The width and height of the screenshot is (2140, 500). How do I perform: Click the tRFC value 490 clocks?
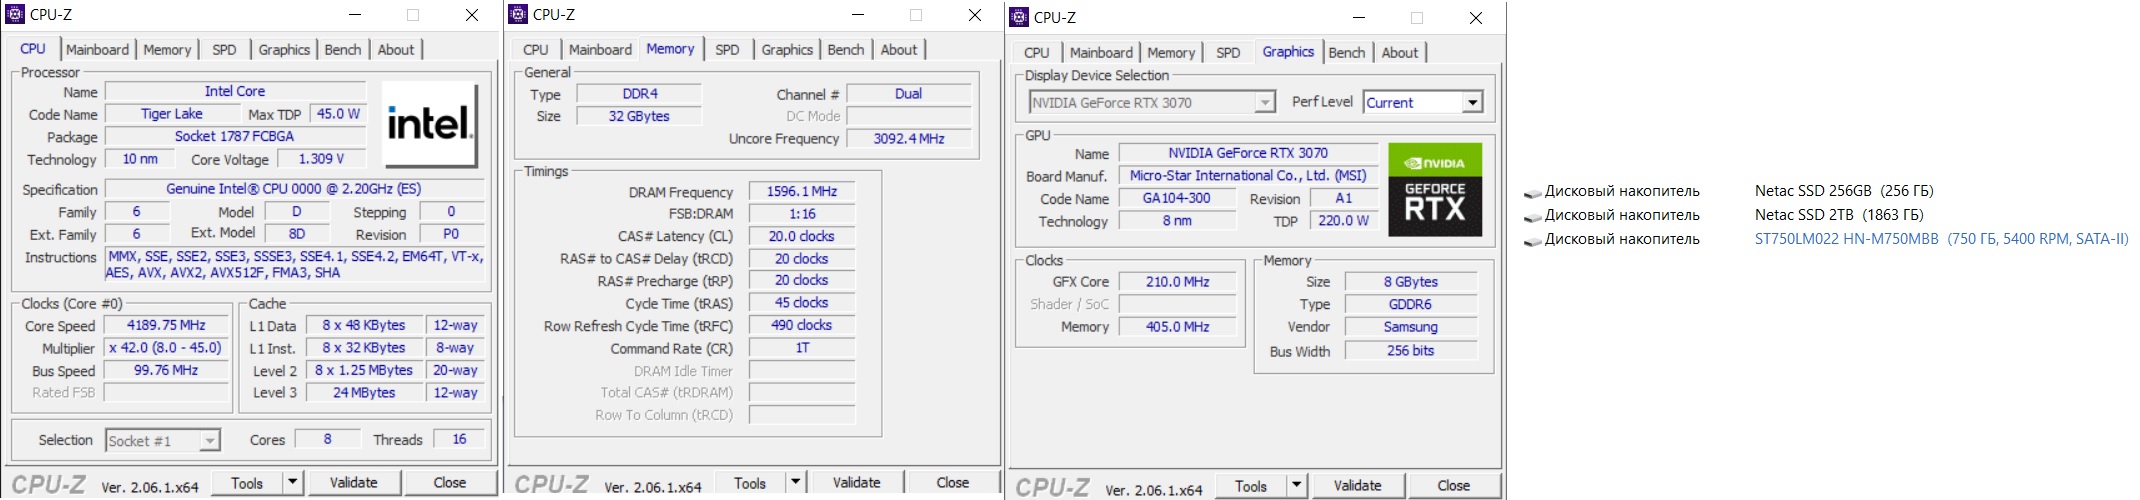point(802,325)
